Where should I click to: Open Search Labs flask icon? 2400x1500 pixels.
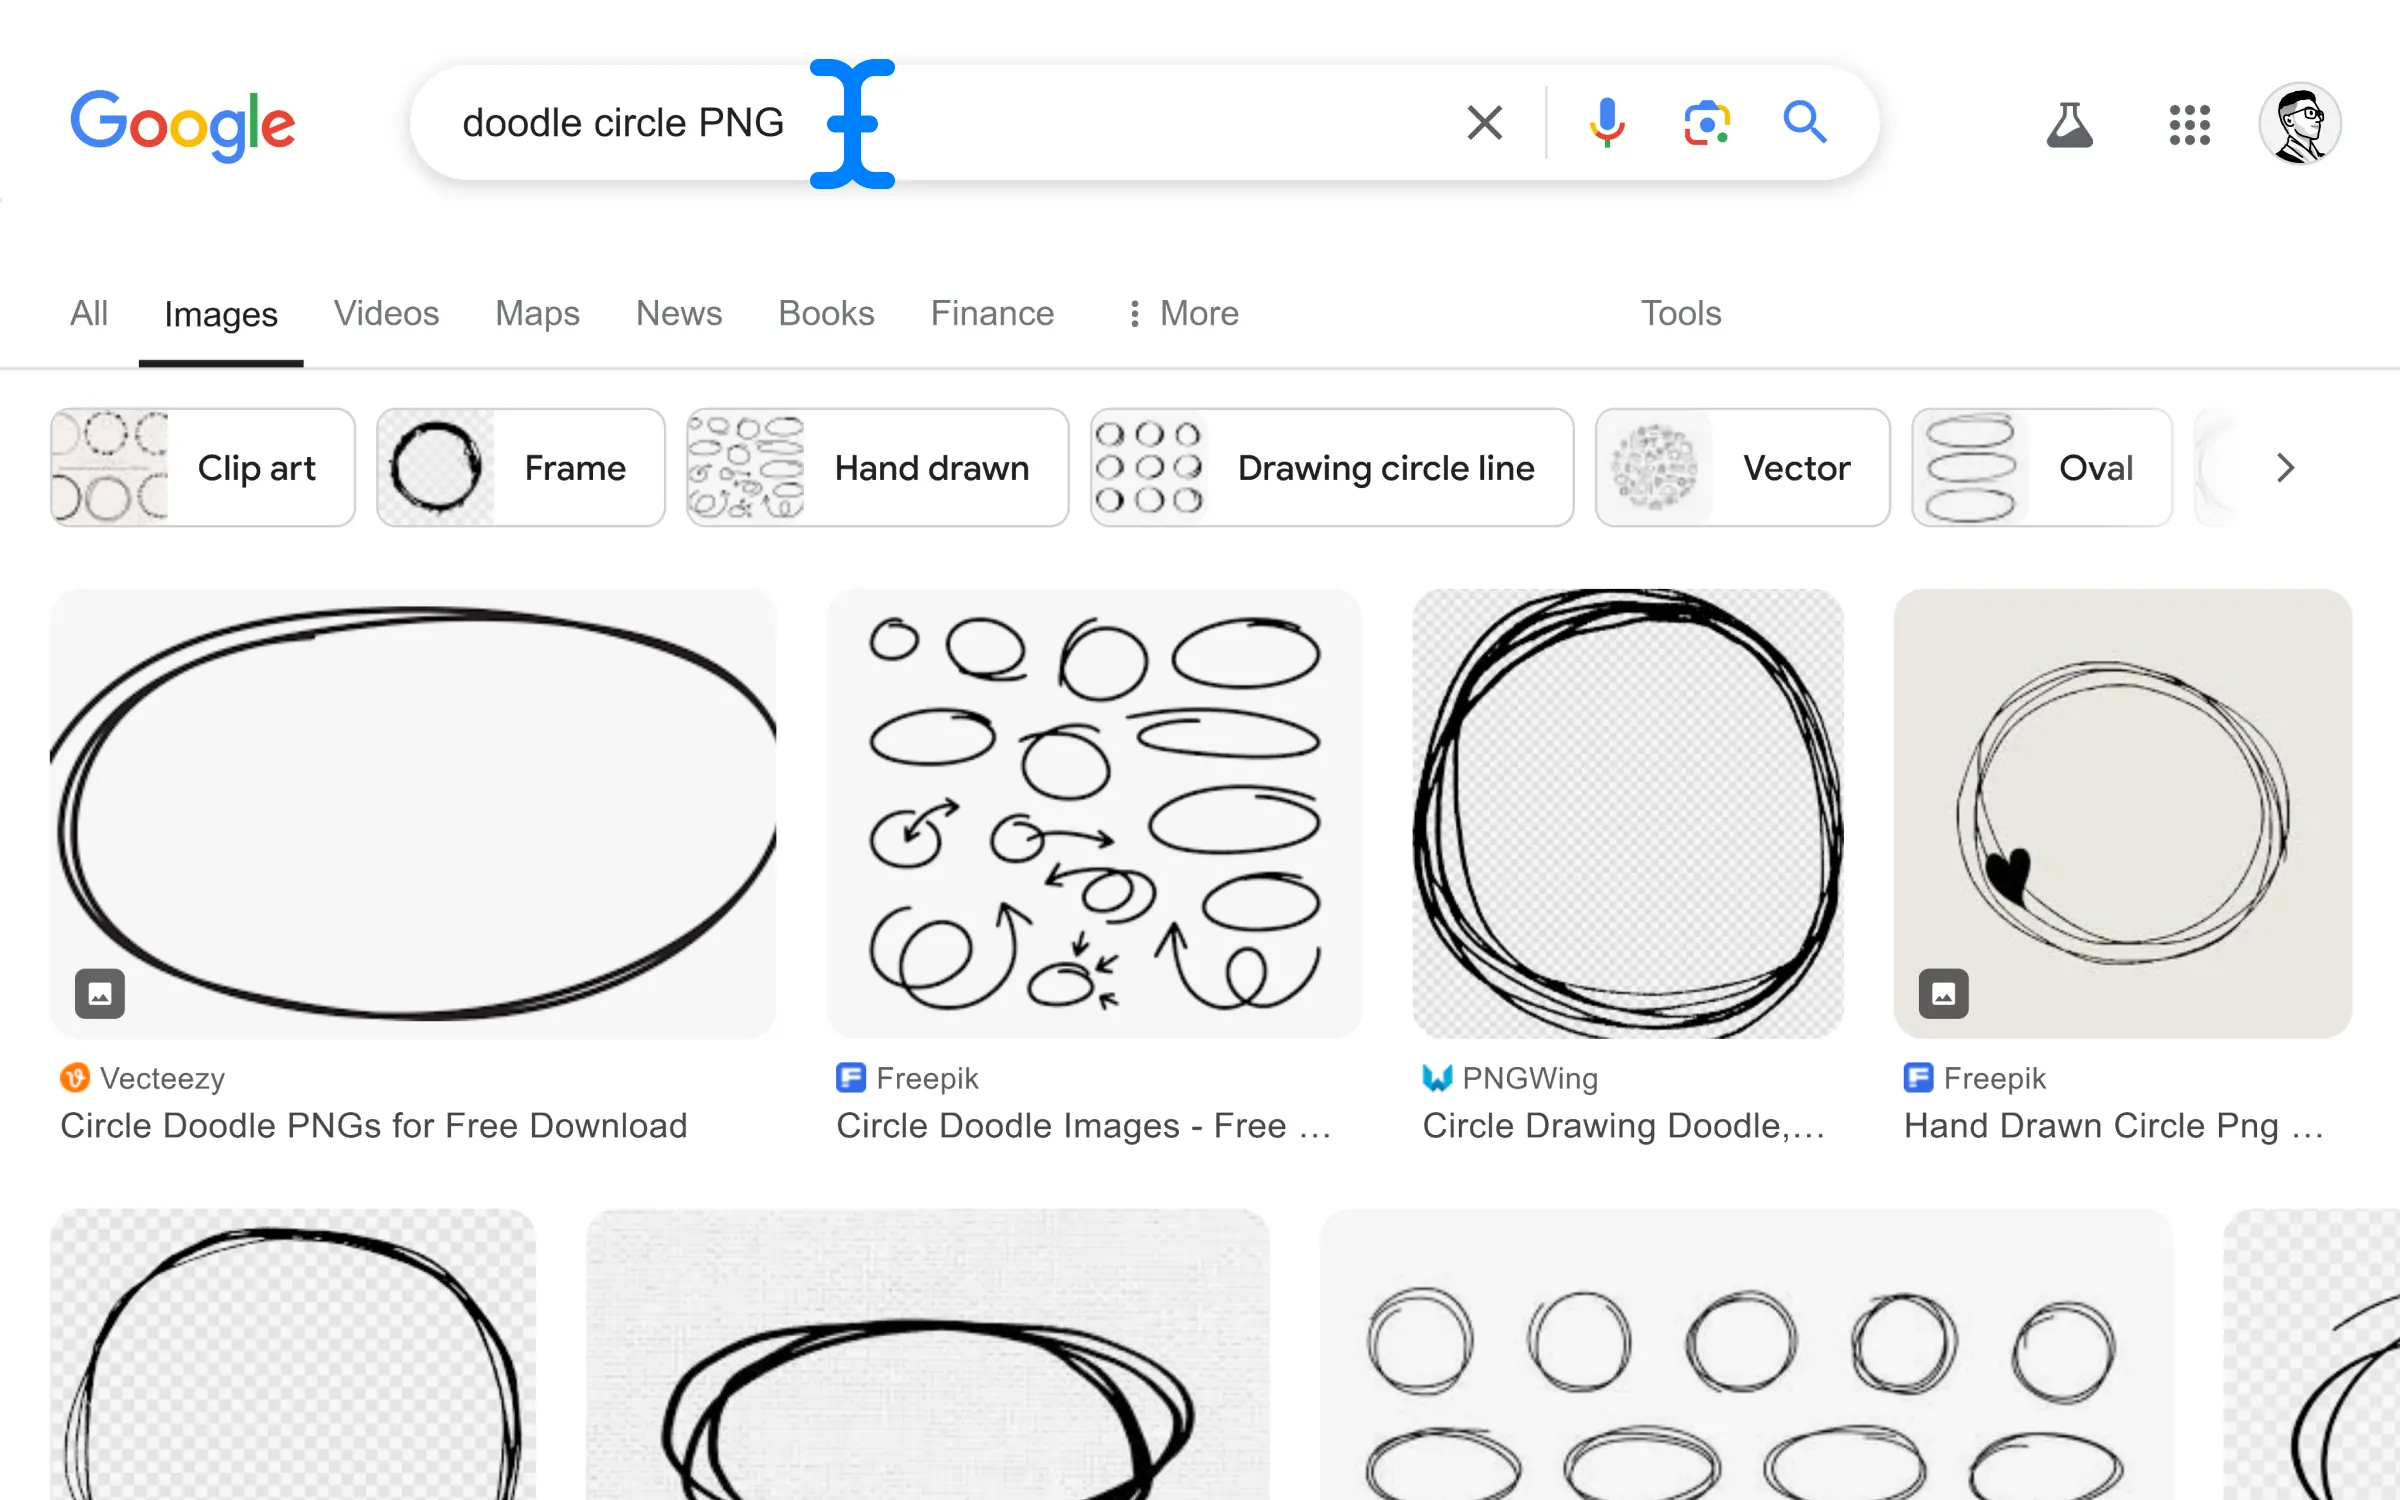point(2069,125)
